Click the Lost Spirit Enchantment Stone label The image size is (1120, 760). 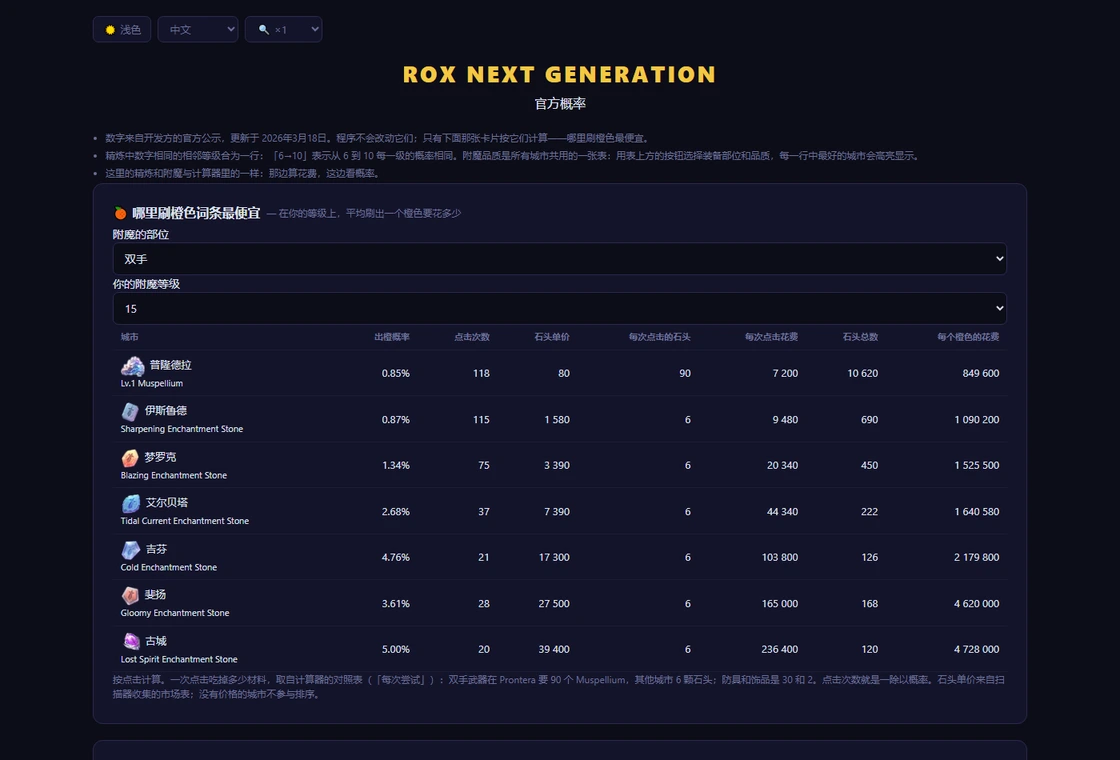[x=179, y=660]
